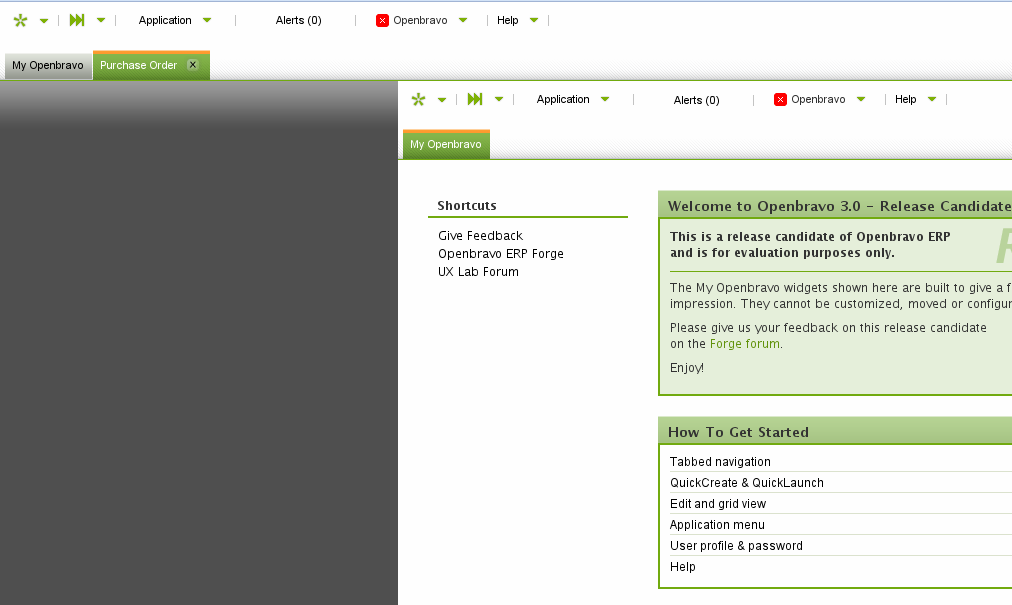Open the User profile & password help item

point(736,546)
